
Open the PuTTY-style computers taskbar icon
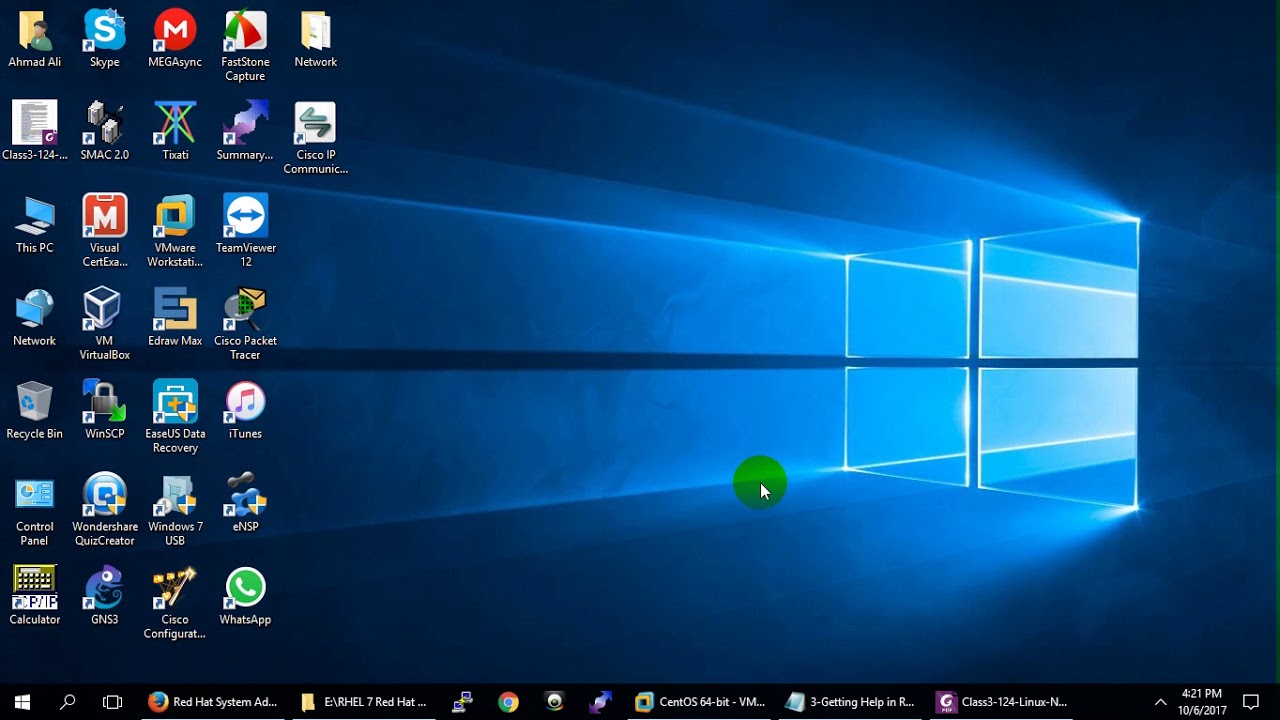tap(462, 702)
